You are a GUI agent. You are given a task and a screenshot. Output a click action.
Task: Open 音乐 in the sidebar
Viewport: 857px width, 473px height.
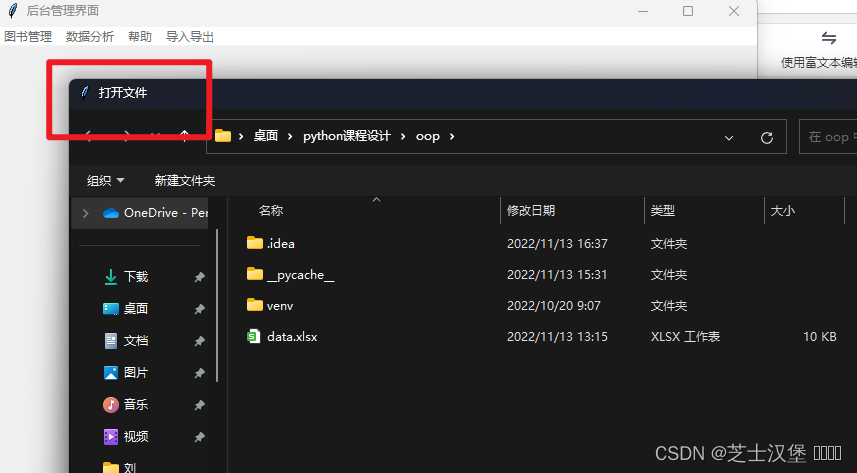click(x=136, y=405)
